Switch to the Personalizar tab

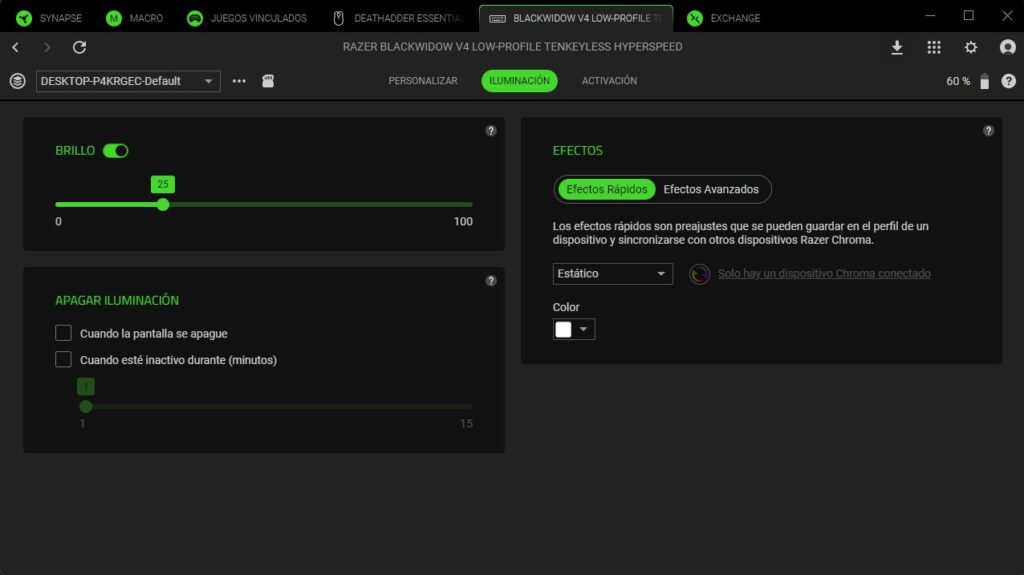[423, 81]
